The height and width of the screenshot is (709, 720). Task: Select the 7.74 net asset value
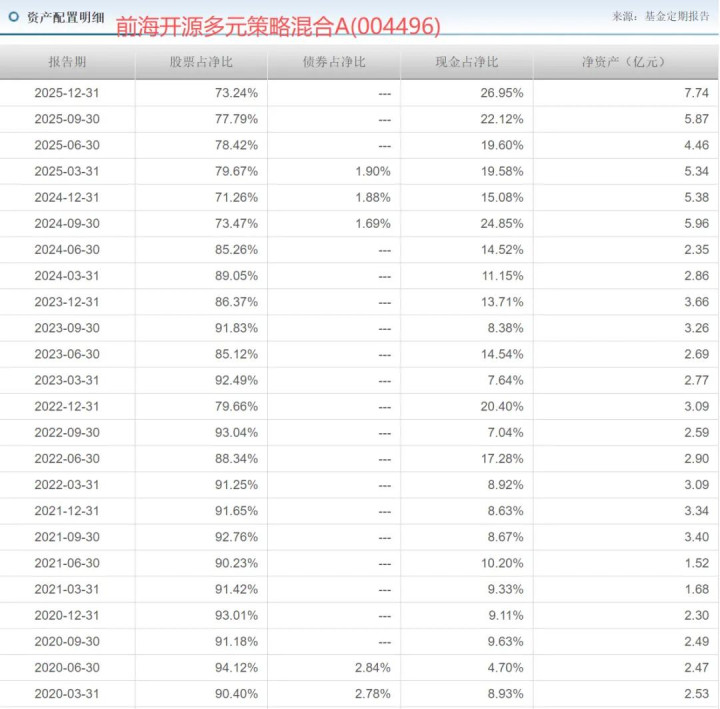697,93
